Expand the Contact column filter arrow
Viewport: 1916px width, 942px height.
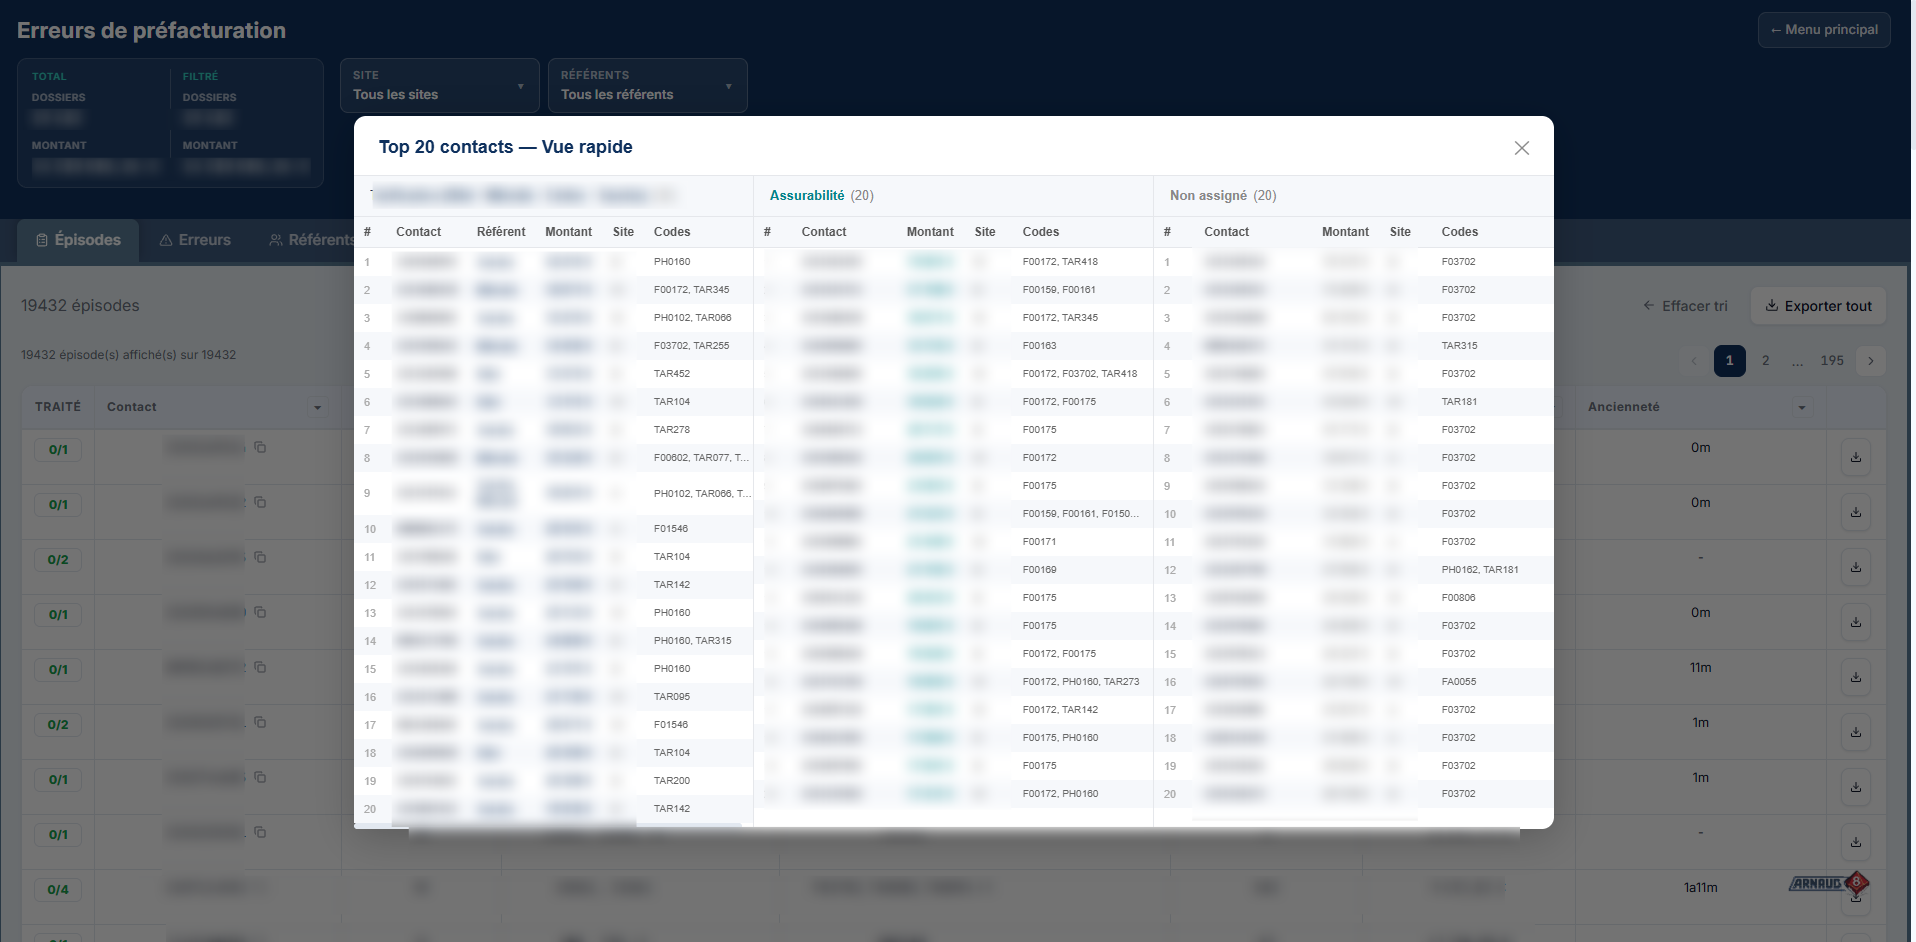click(317, 407)
